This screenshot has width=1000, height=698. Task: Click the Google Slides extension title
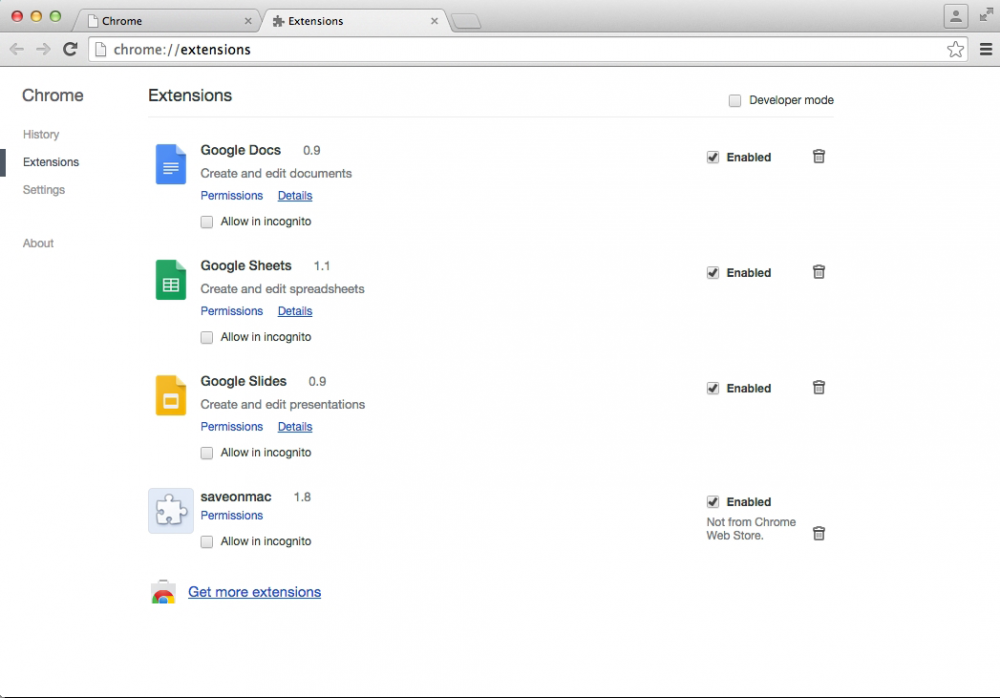[243, 381]
